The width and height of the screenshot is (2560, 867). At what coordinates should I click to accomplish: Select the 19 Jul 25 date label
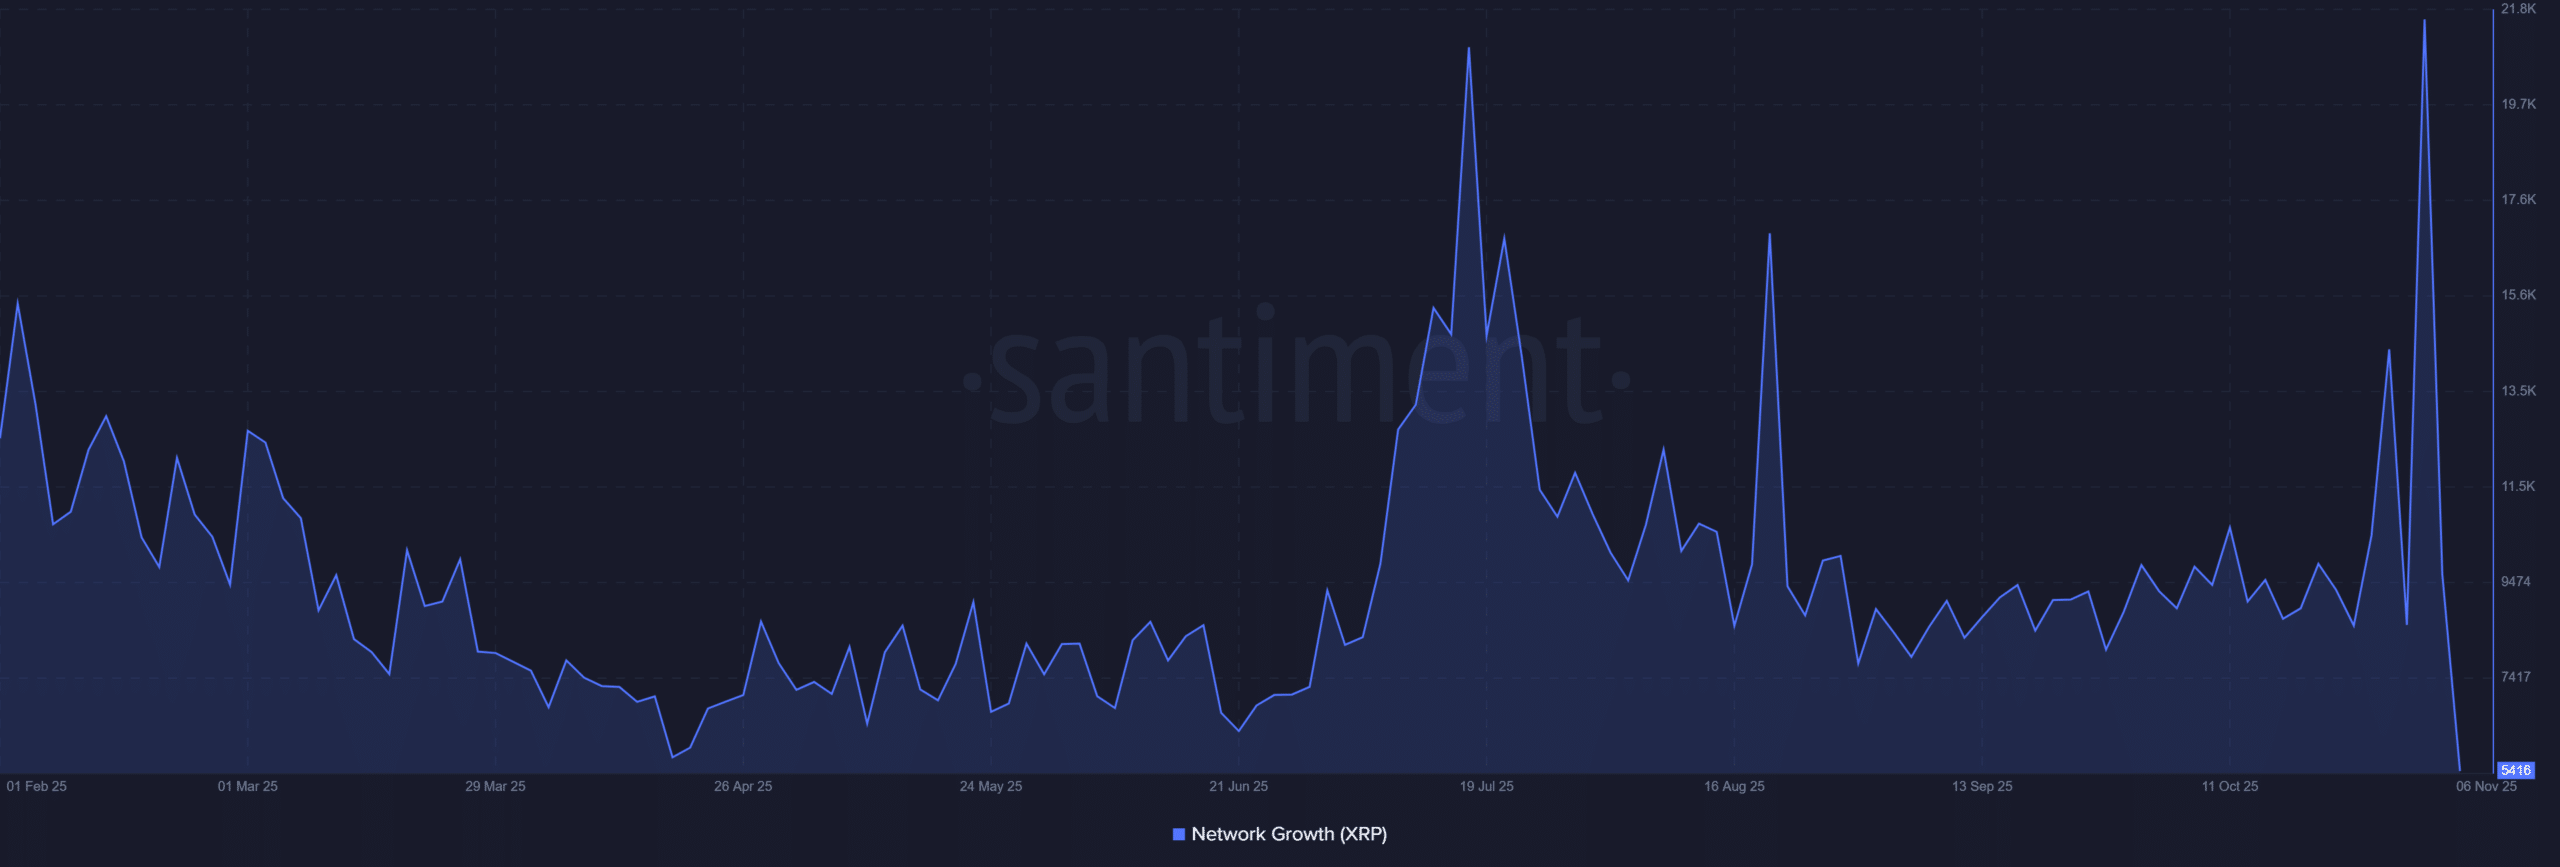click(x=1486, y=786)
